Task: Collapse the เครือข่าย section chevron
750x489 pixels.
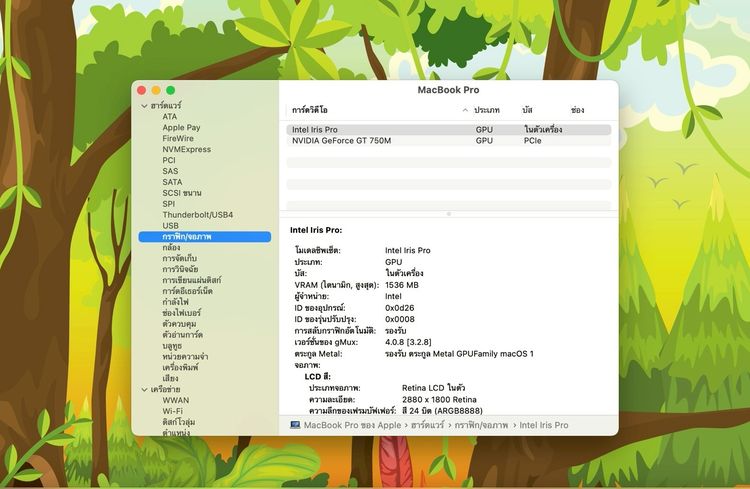Action: pyautogui.click(x=144, y=390)
